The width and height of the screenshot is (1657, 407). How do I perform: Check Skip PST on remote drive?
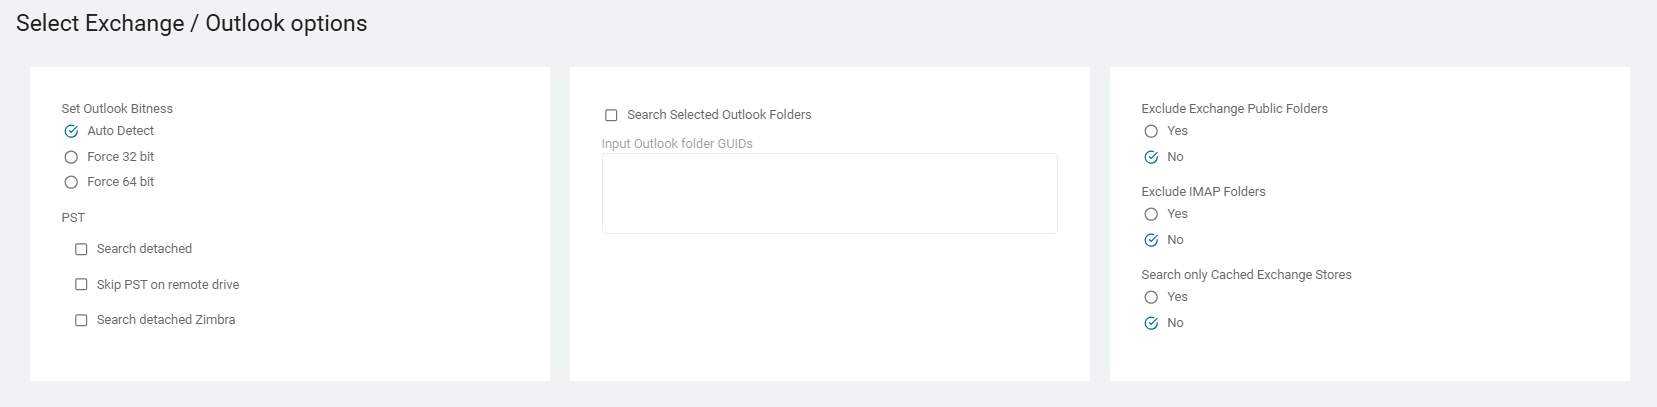[81, 285]
